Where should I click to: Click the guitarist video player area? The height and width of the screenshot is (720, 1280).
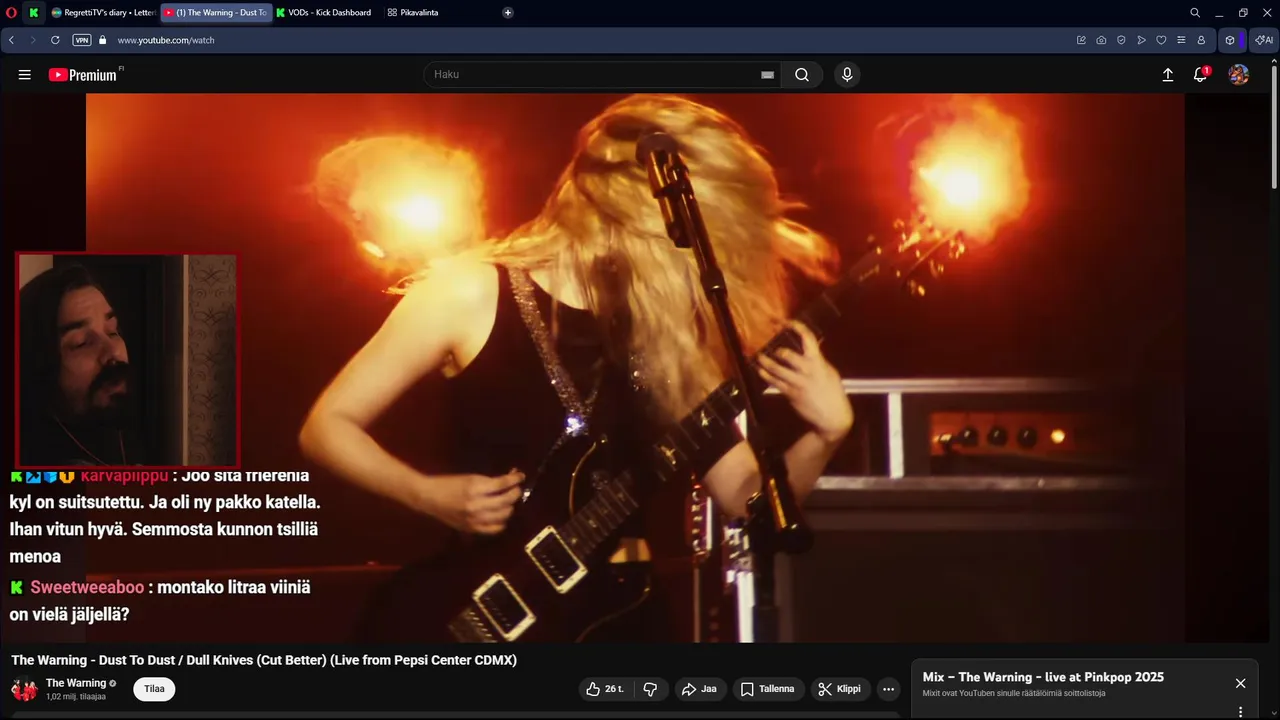tap(635, 368)
